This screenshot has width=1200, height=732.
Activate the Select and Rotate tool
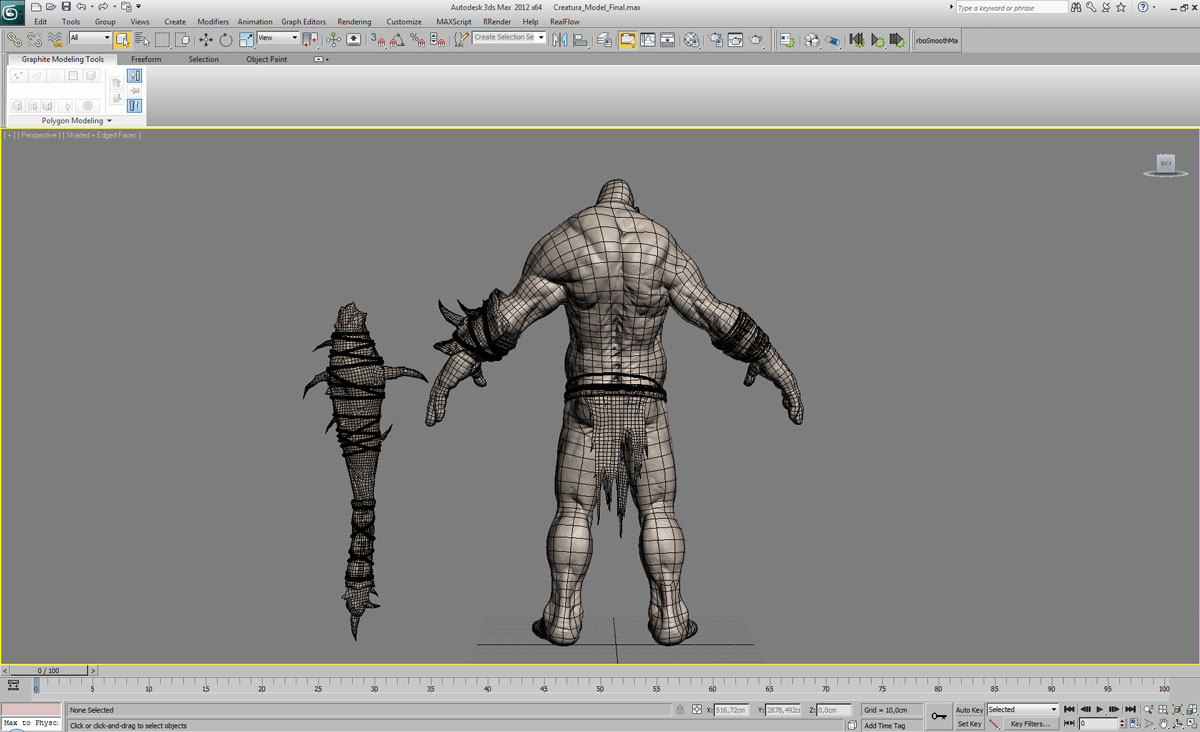(226, 40)
